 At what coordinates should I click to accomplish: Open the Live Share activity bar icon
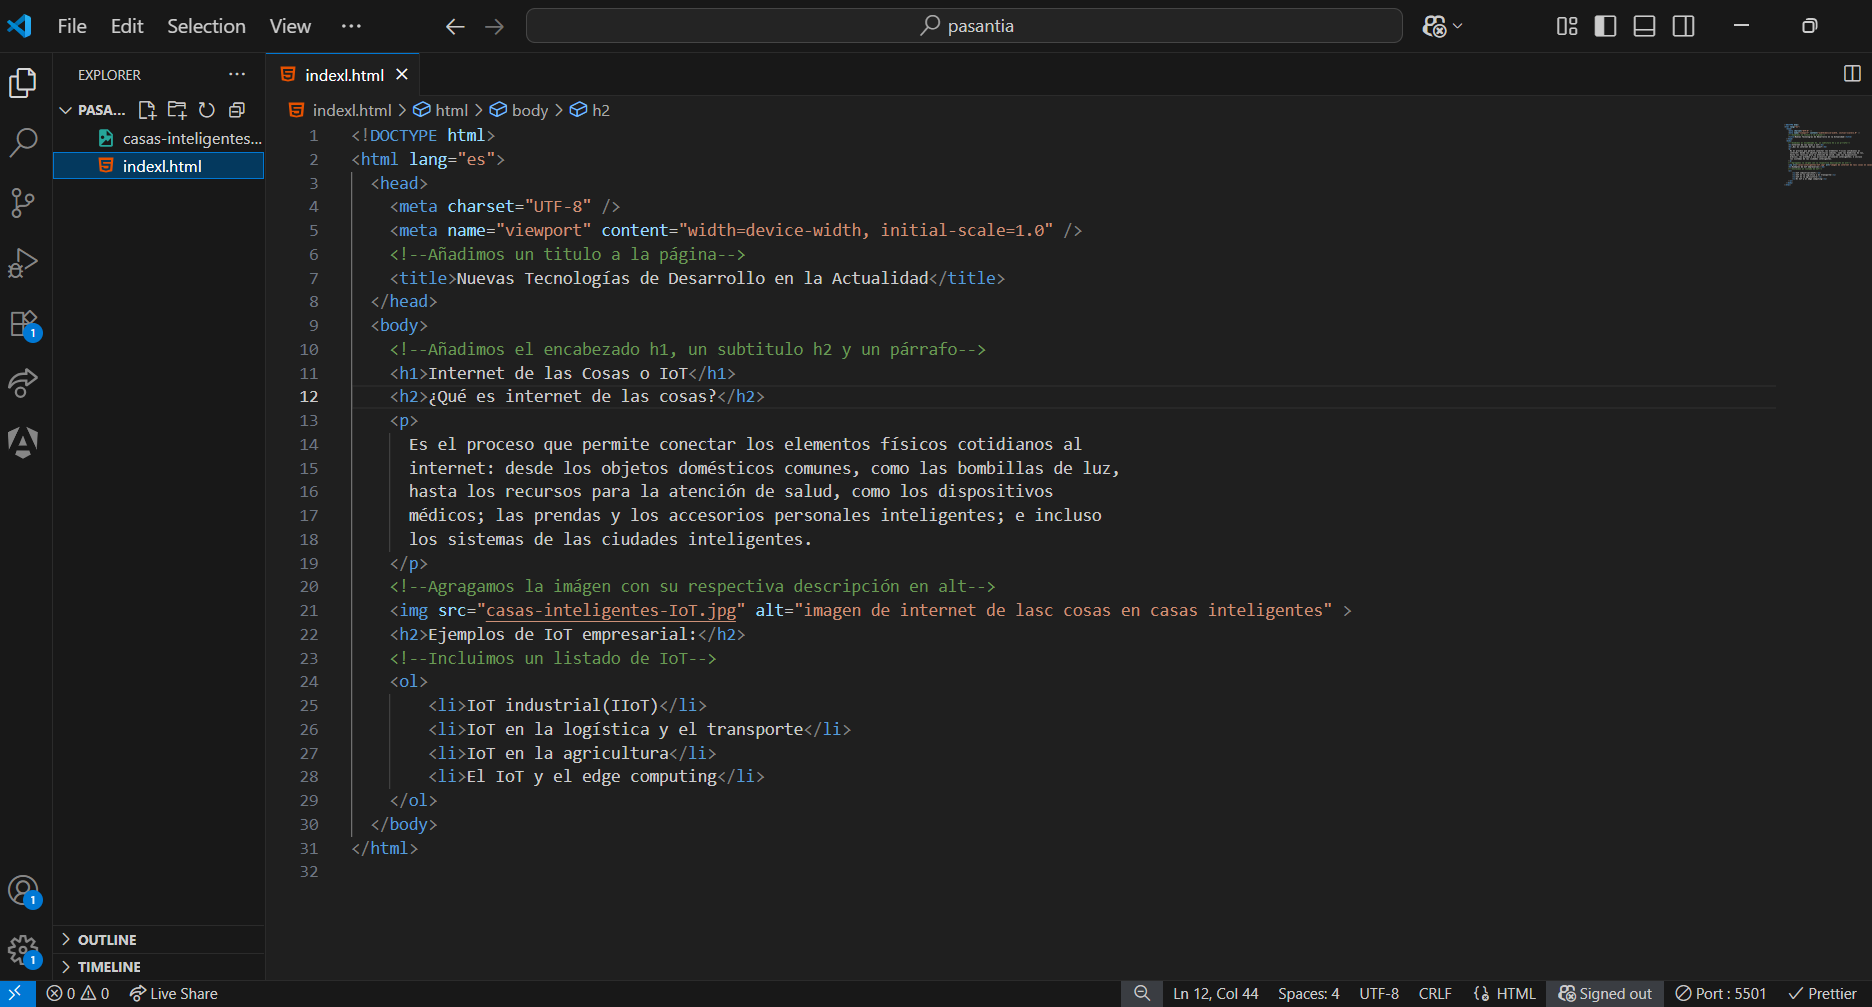tap(23, 383)
